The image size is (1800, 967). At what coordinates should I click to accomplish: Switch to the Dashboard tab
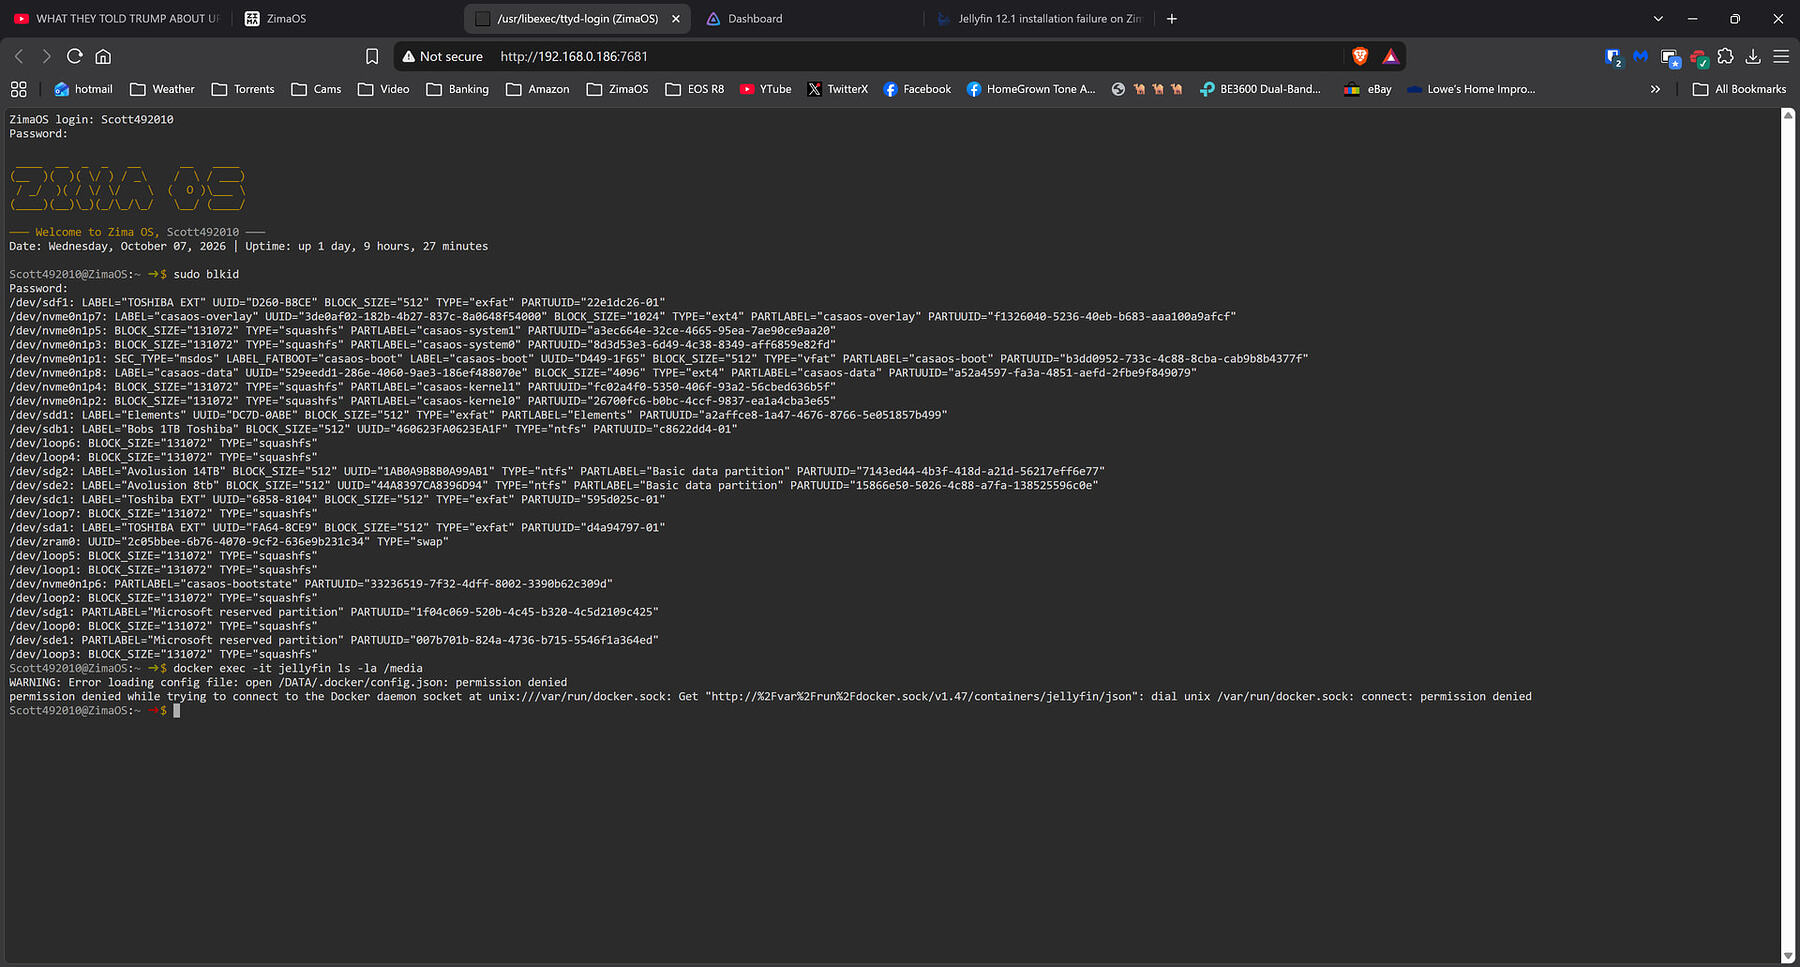(x=807, y=19)
